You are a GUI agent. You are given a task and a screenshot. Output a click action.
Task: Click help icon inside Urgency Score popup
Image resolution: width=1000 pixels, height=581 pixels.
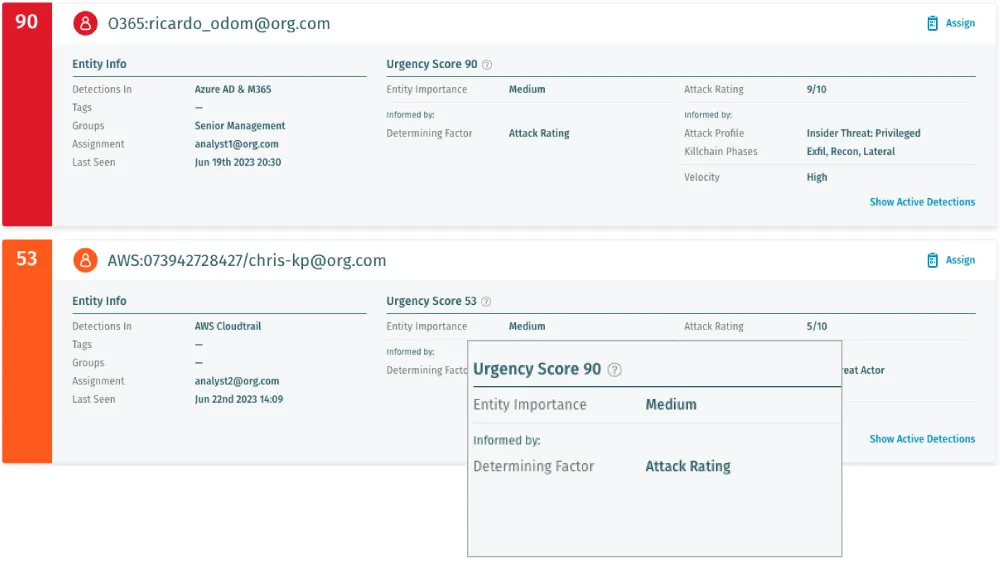click(x=615, y=369)
